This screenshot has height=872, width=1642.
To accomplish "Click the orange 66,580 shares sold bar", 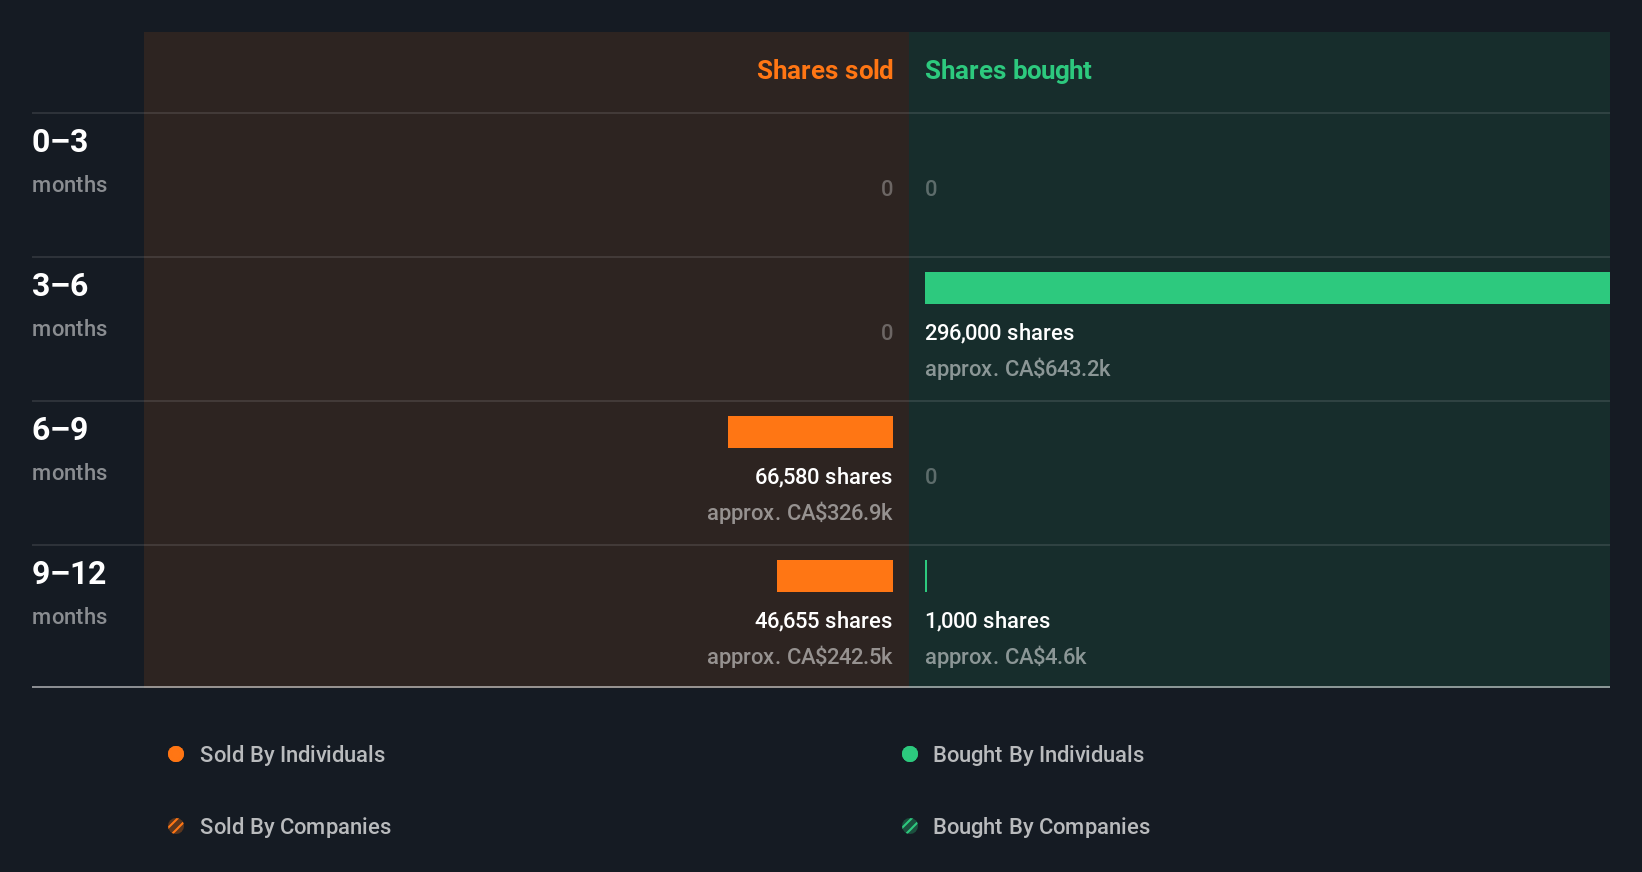I will pyautogui.click(x=810, y=432).
